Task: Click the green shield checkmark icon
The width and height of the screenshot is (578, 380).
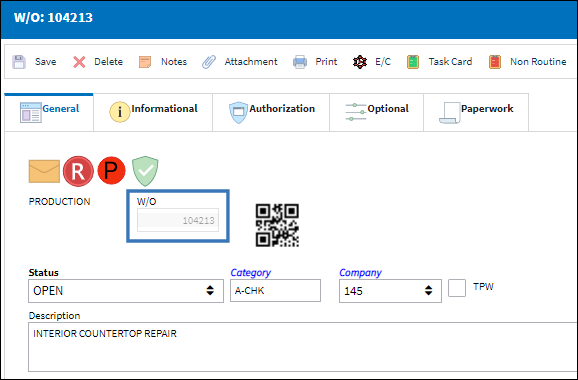Action: (145, 171)
